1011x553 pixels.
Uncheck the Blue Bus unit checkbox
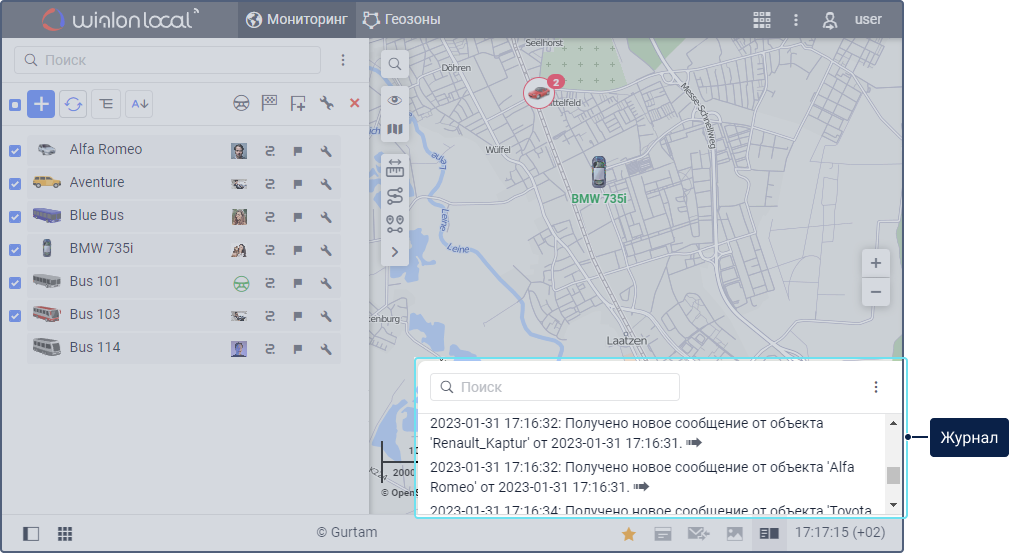[15, 217]
